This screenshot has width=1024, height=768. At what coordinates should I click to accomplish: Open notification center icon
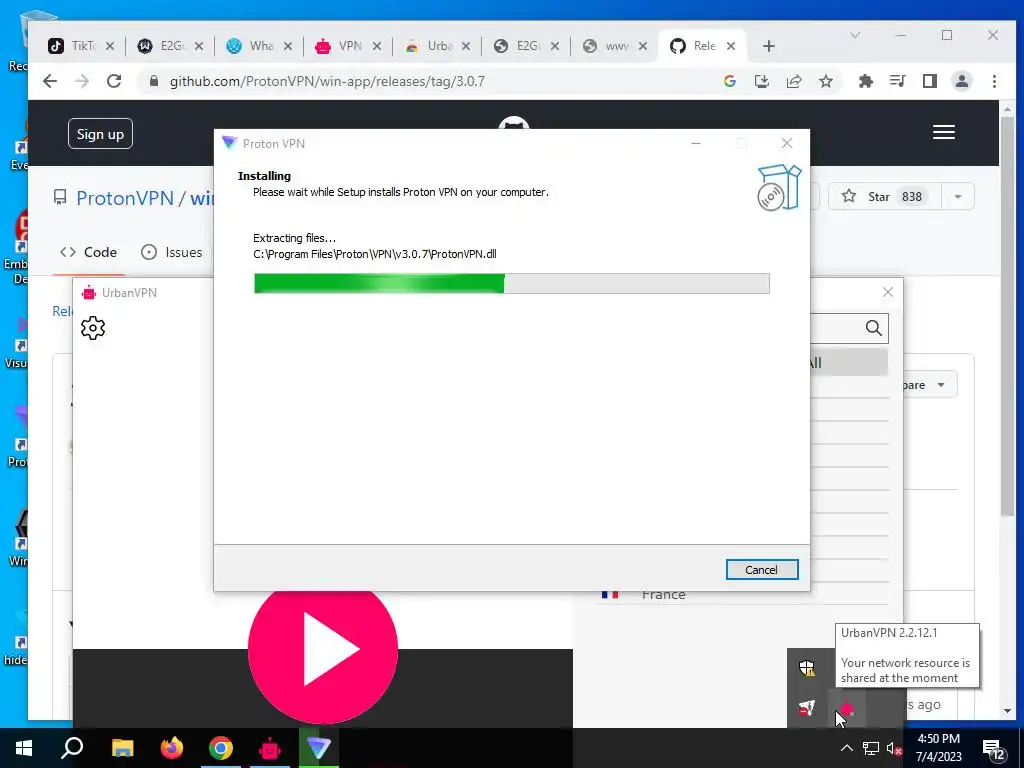(x=993, y=749)
